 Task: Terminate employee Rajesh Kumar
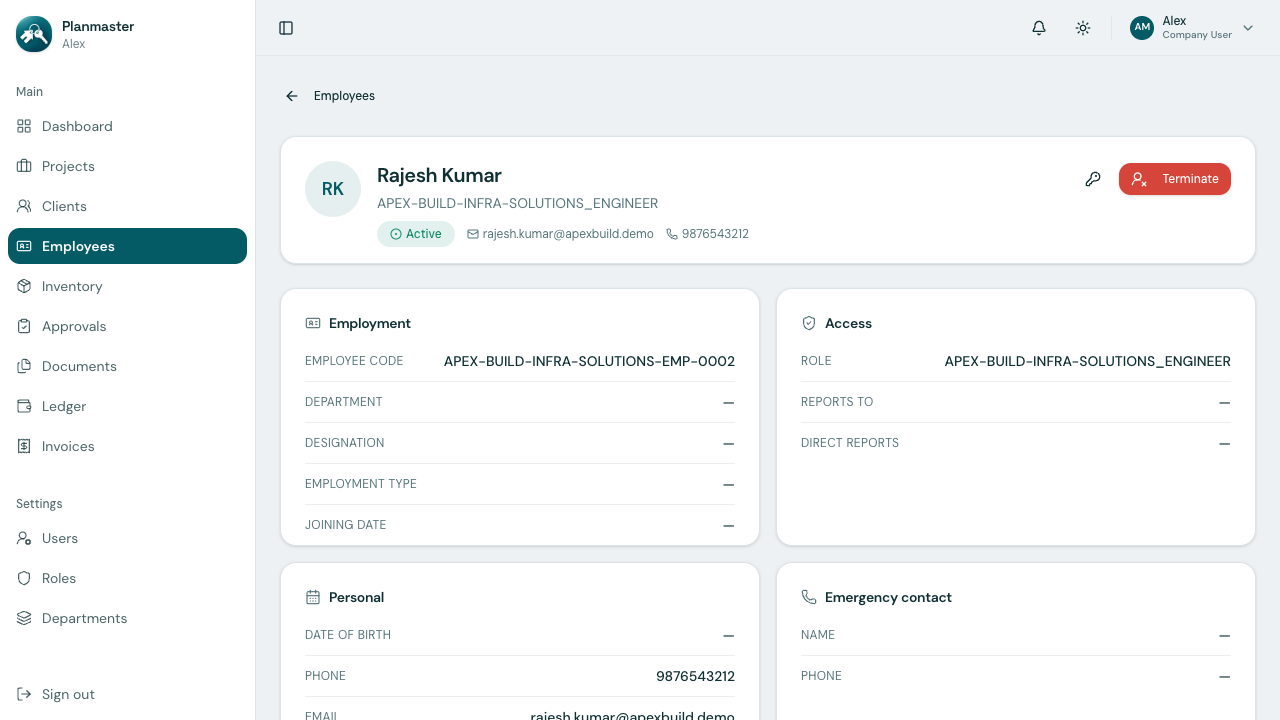[1175, 179]
